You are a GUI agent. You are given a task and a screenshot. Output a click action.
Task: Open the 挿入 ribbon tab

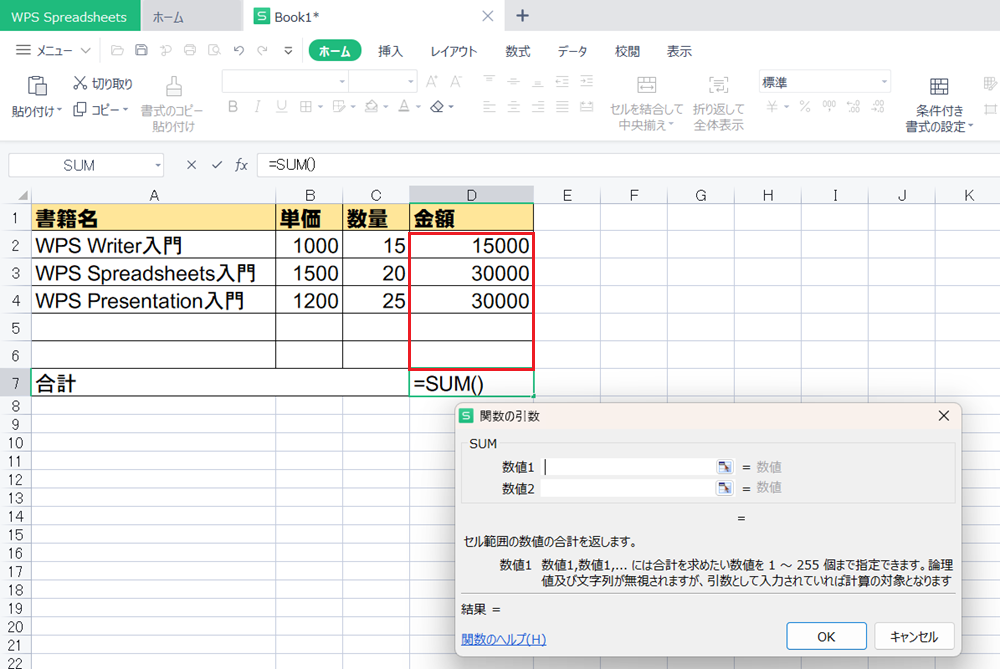pos(390,51)
